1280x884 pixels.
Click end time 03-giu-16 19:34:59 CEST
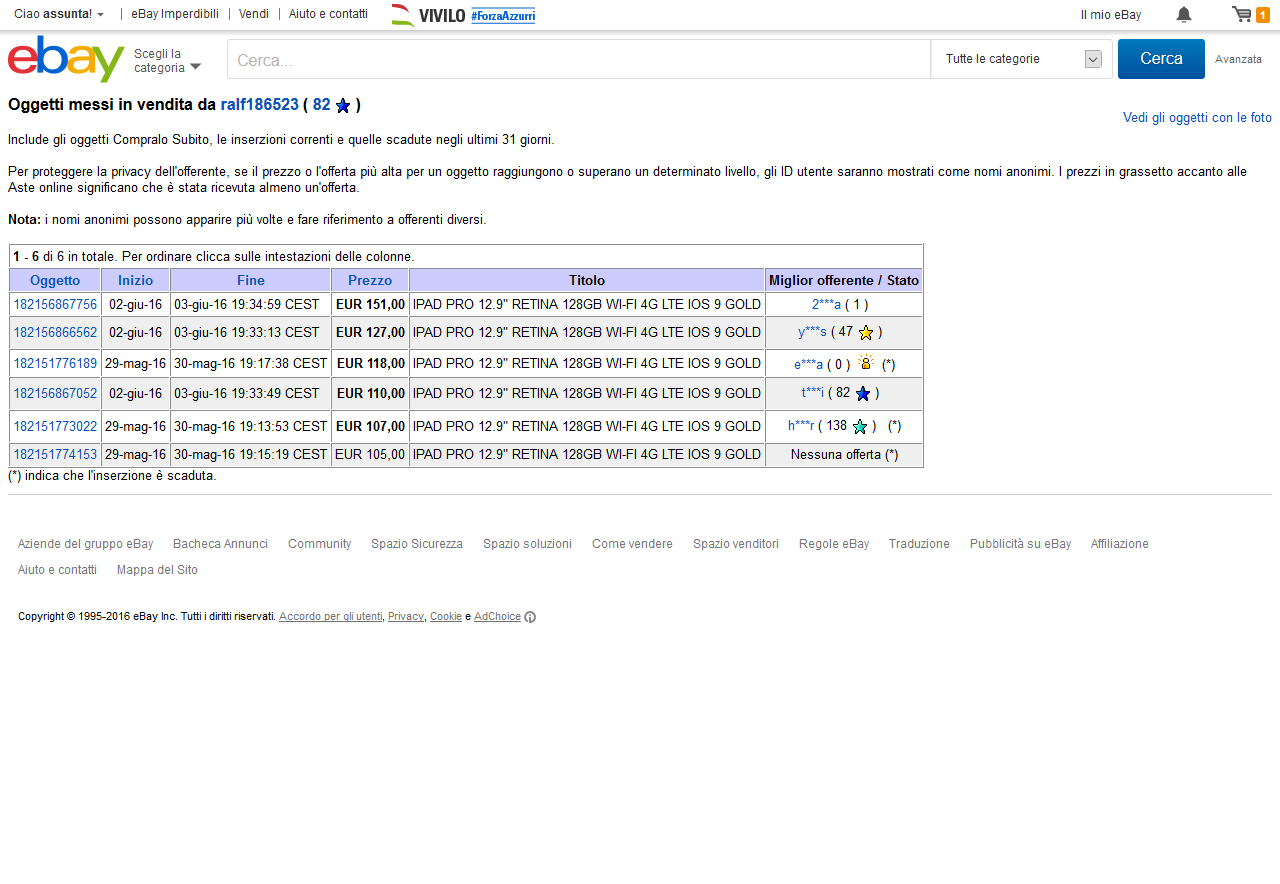tap(247, 304)
